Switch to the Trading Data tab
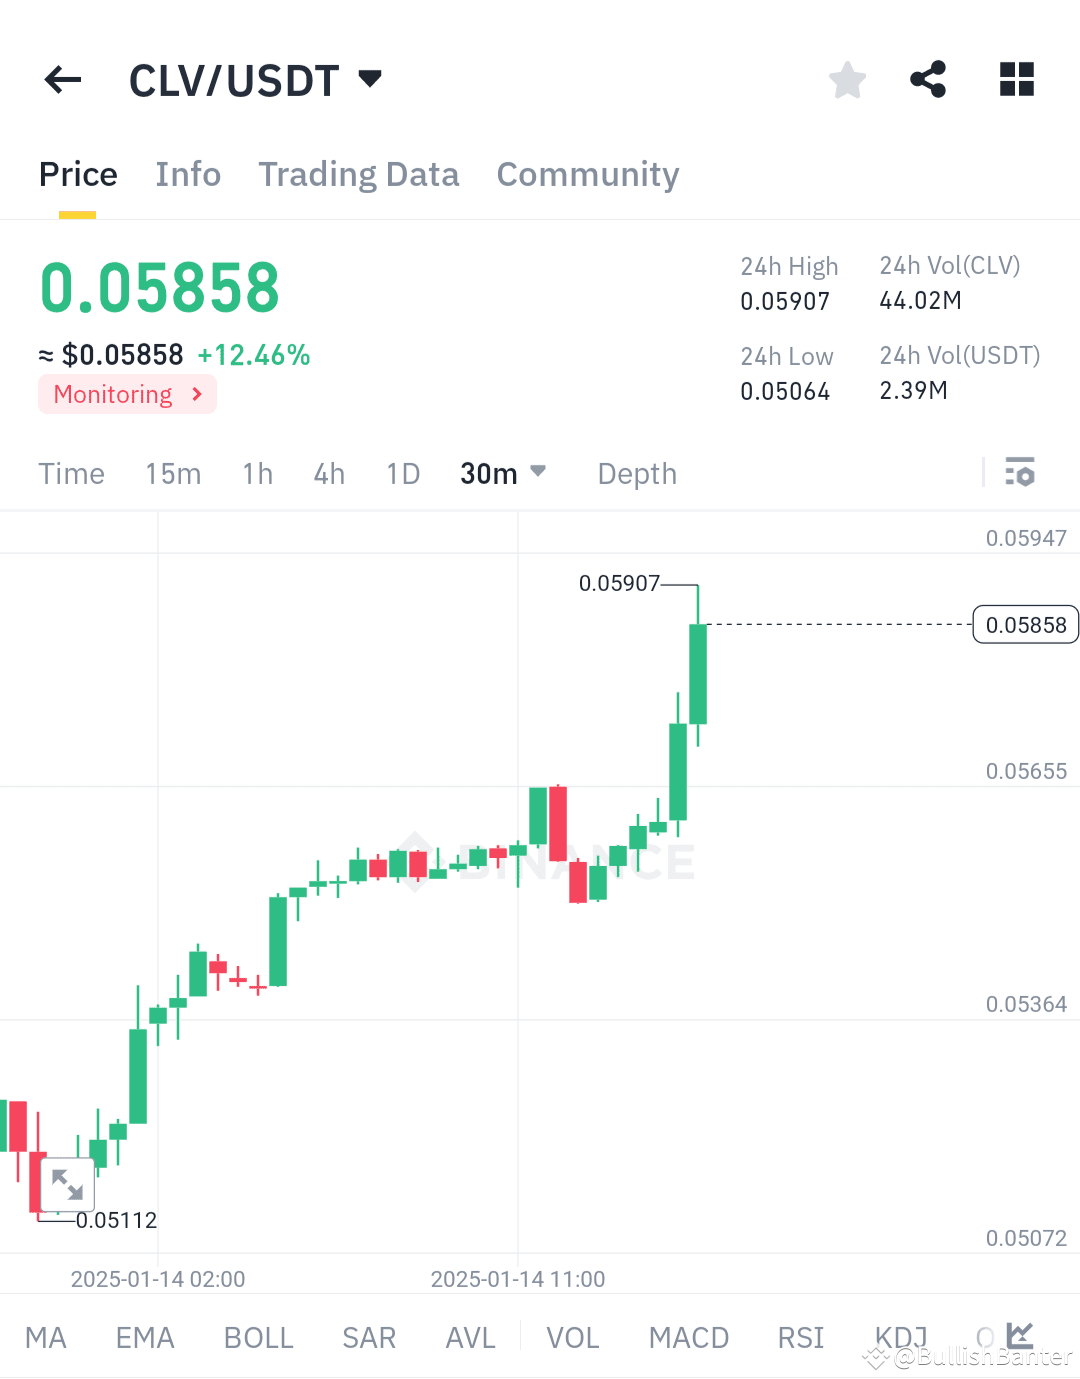 (x=358, y=174)
